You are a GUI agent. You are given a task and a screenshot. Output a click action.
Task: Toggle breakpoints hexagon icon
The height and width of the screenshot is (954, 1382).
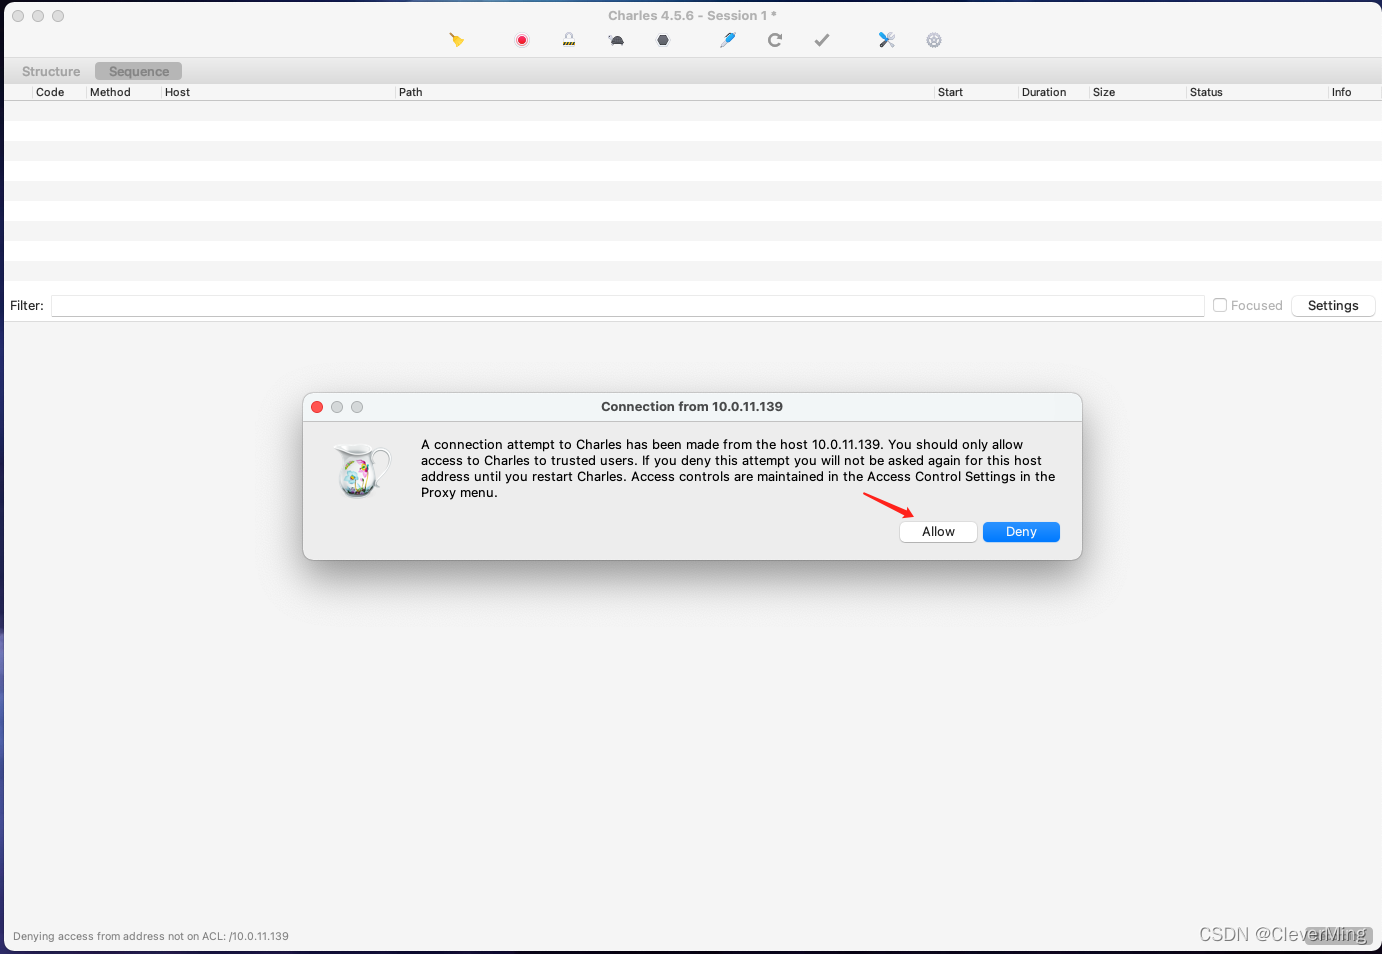tap(663, 40)
